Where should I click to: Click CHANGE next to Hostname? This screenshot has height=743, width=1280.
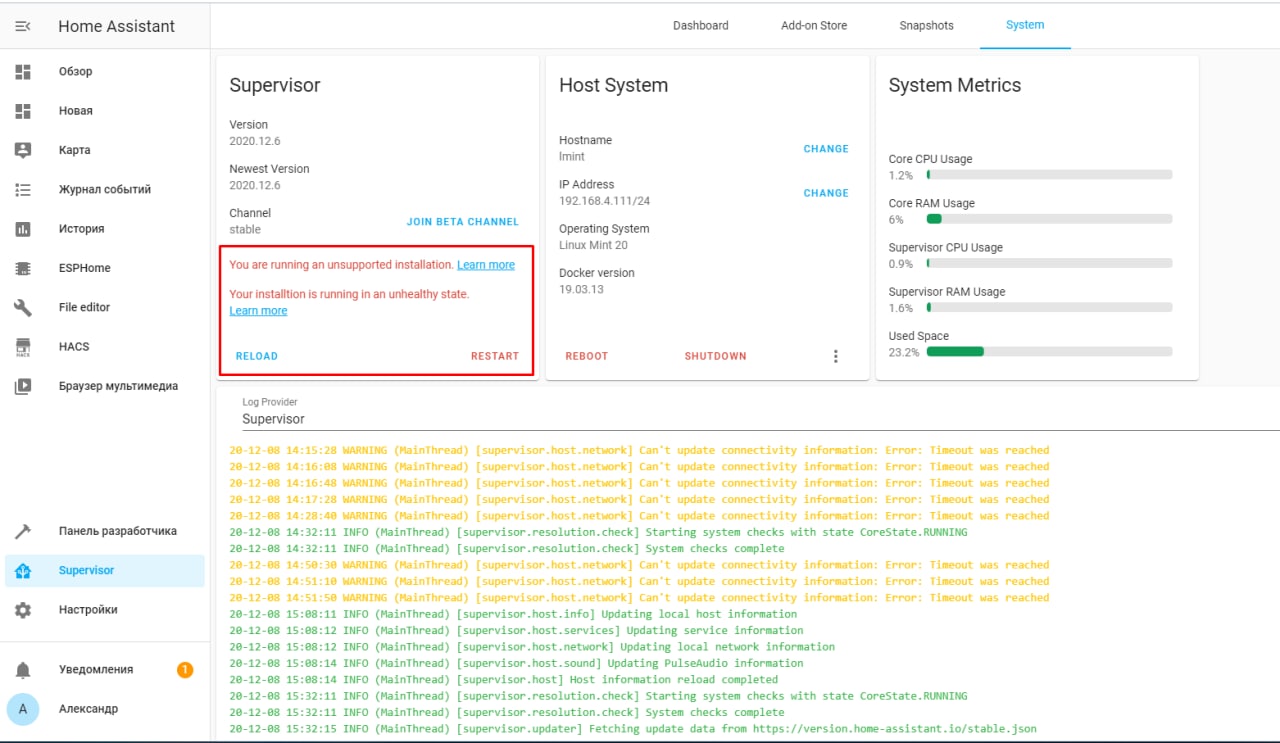(x=826, y=148)
